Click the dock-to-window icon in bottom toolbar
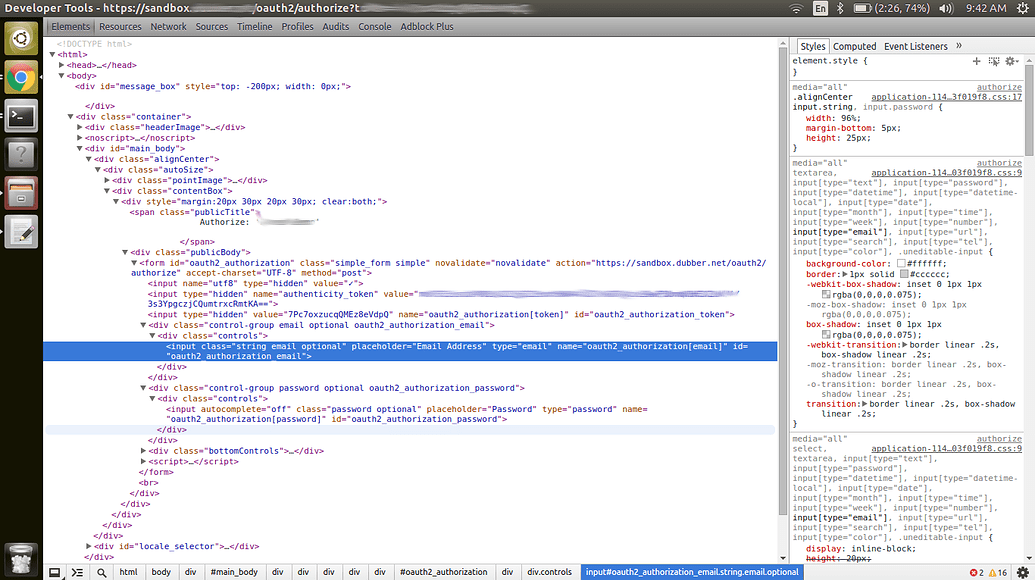1035x580 pixels. click(x=55, y=572)
